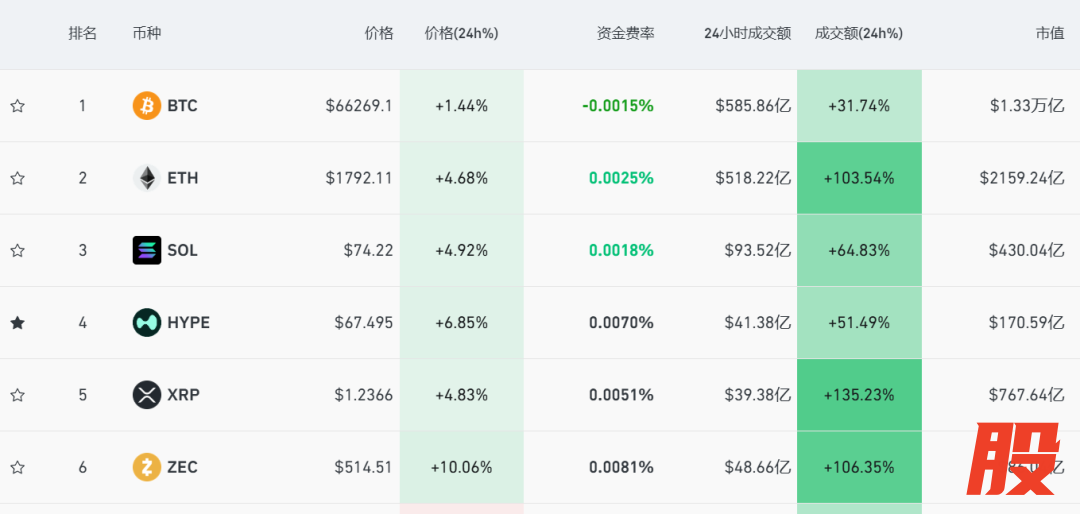Click BTC market cap $1.33万亿
The image size is (1080, 514).
coord(1028,106)
